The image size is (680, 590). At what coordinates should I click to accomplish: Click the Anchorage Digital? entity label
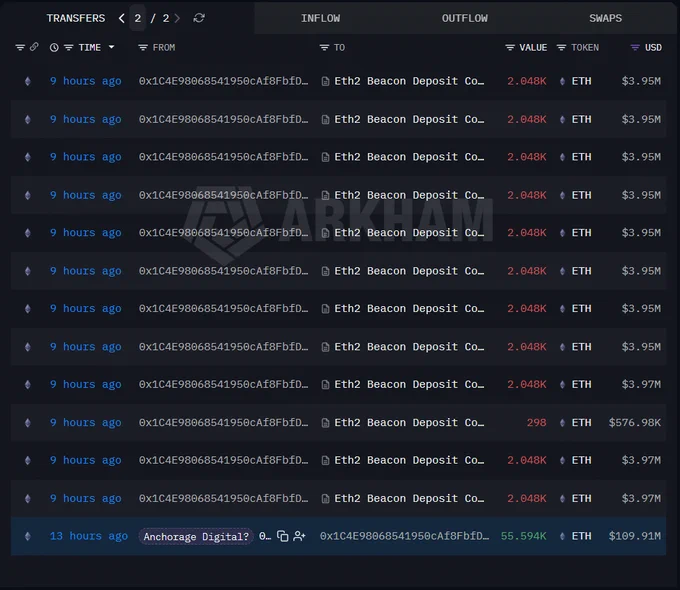196,537
